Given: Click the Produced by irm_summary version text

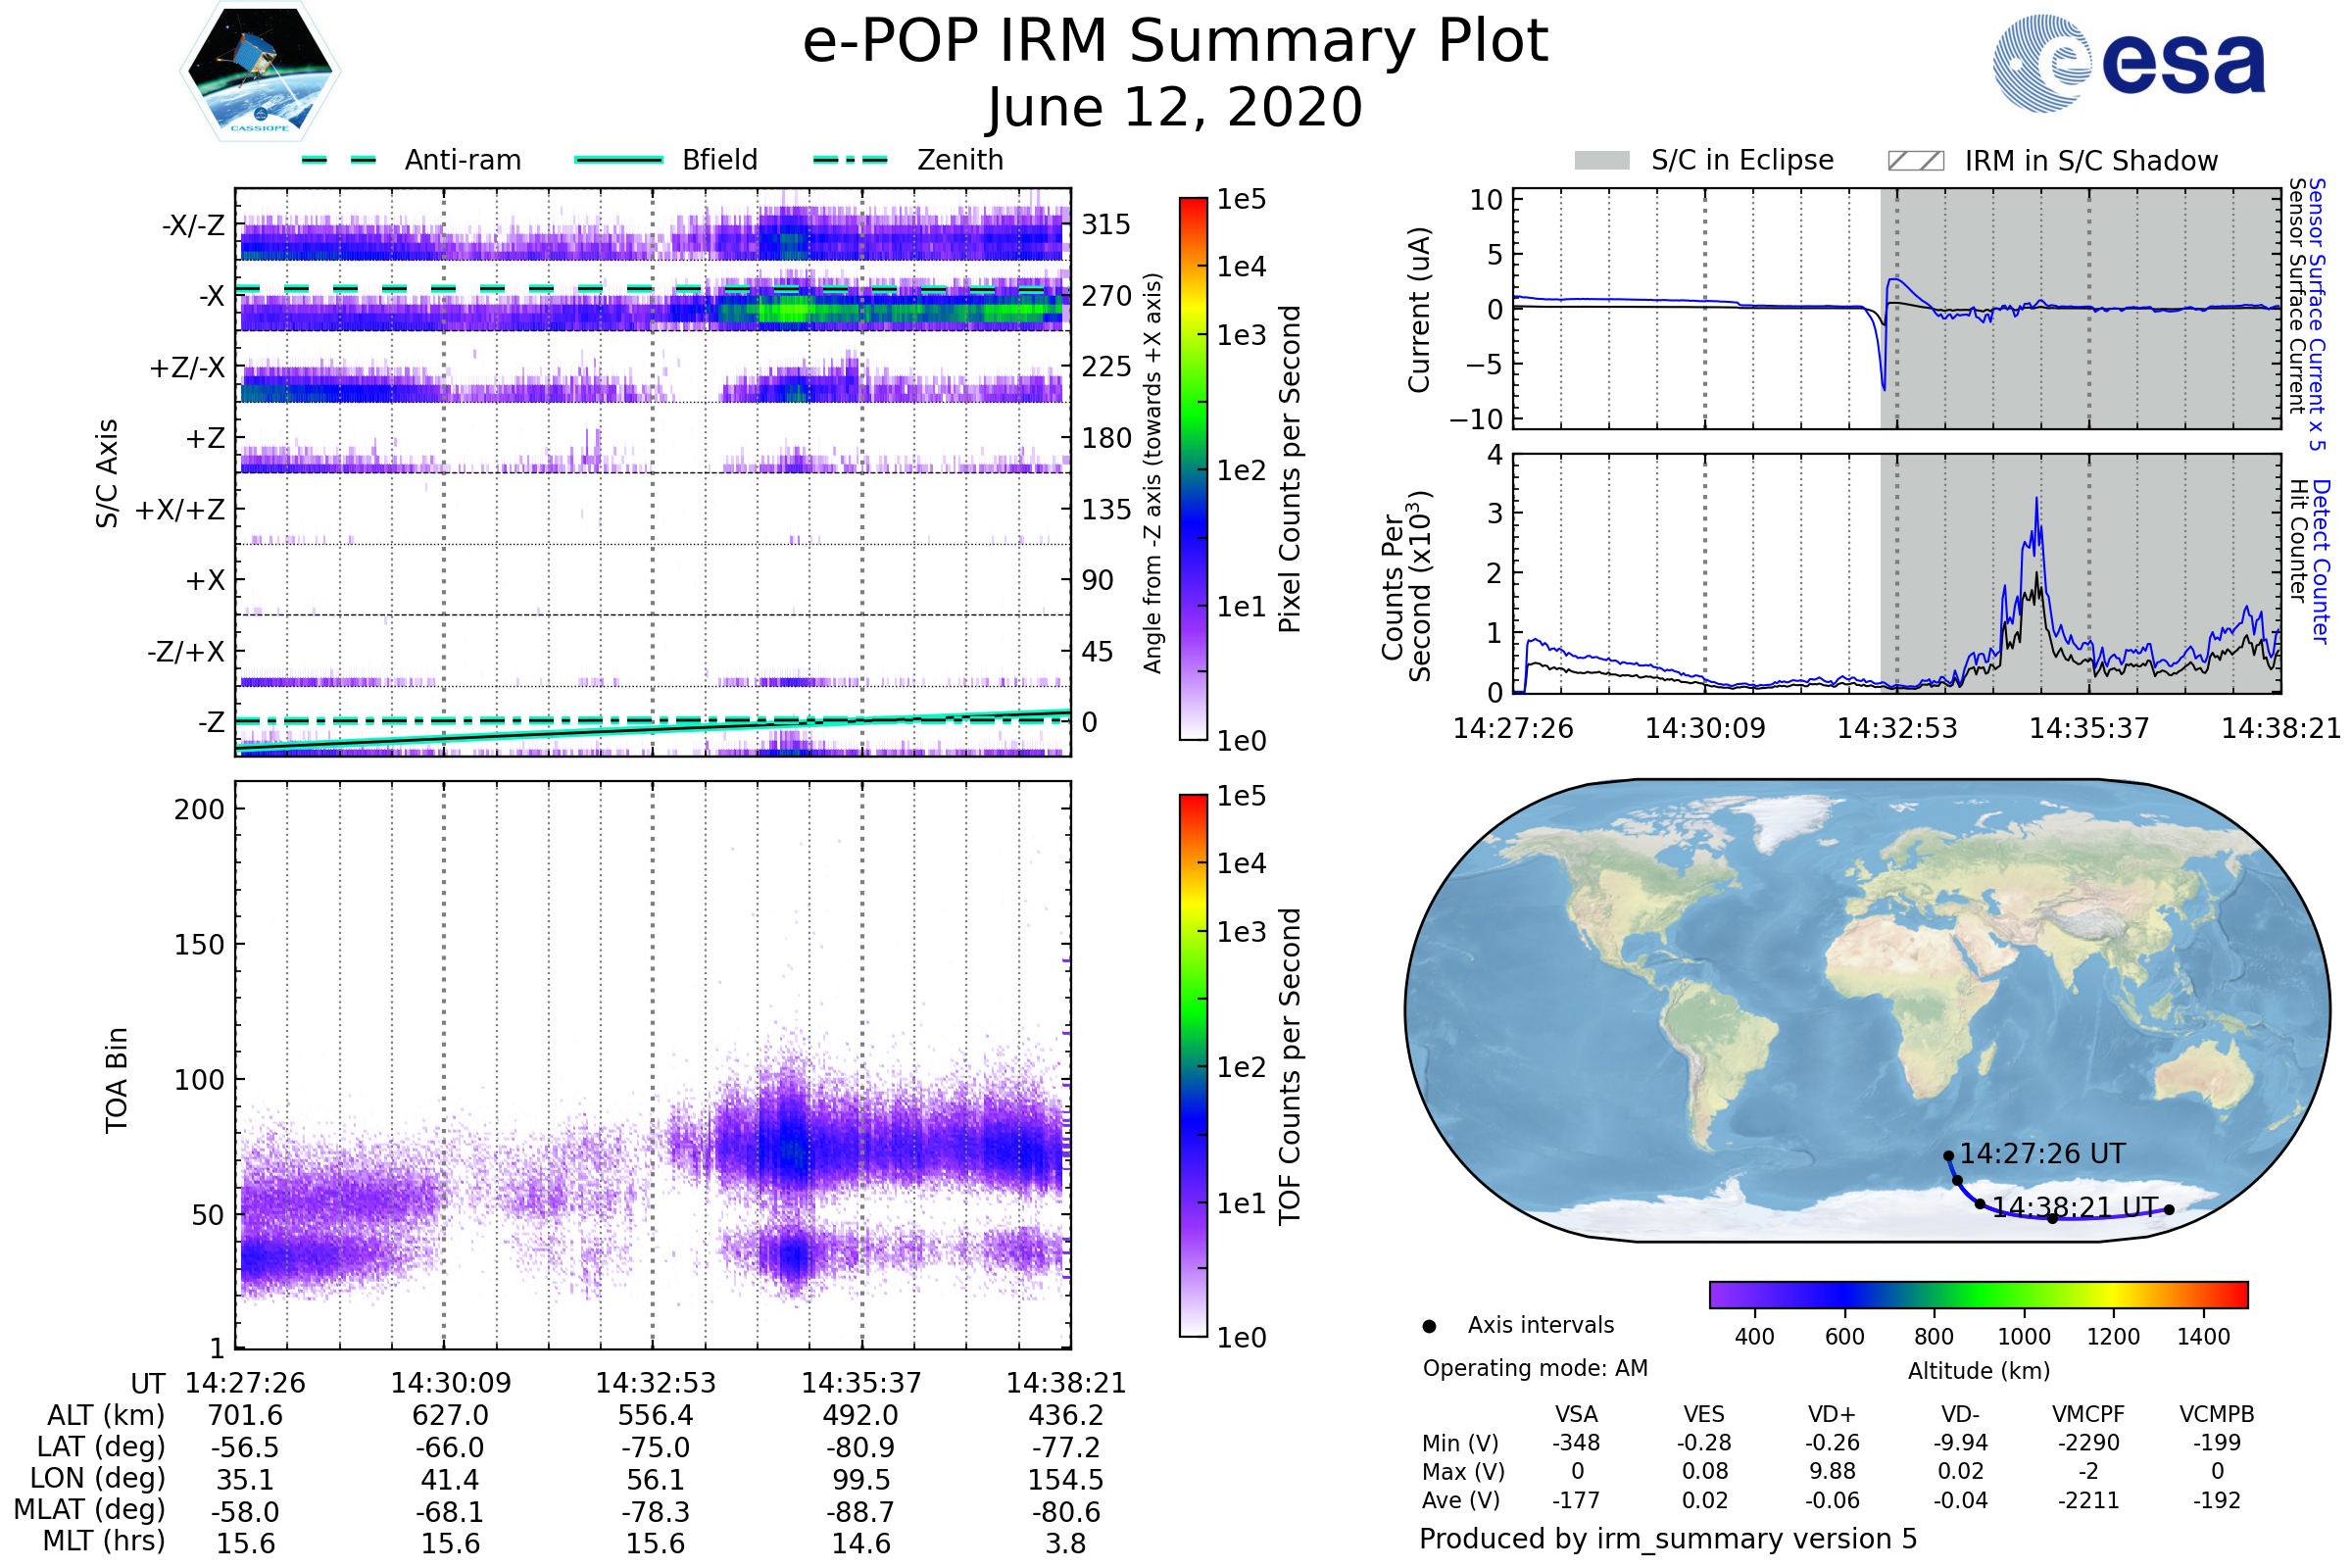Looking at the screenshot, I should [x=1667, y=1539].
